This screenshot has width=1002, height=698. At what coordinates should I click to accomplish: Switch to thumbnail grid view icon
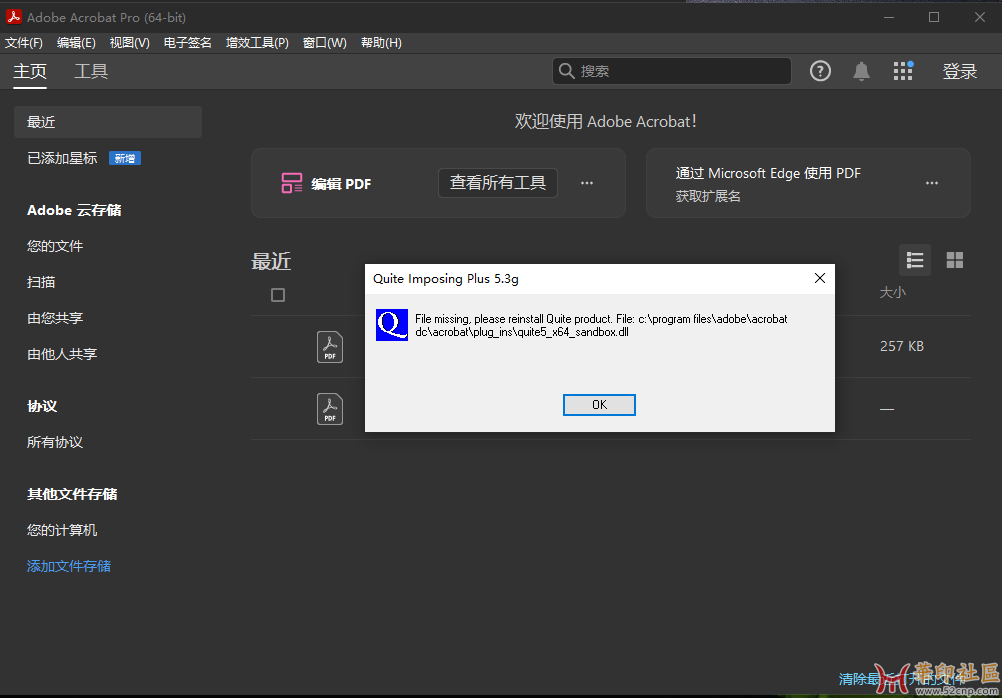click(954, 260)
